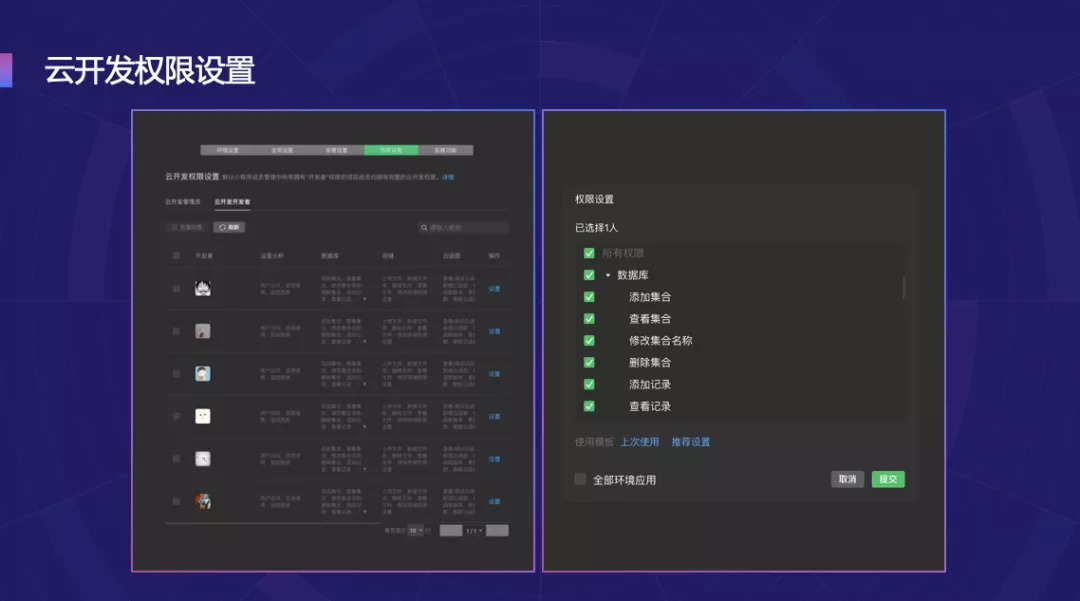Tick the select-all checkbox in the table header

click(176, 255)
